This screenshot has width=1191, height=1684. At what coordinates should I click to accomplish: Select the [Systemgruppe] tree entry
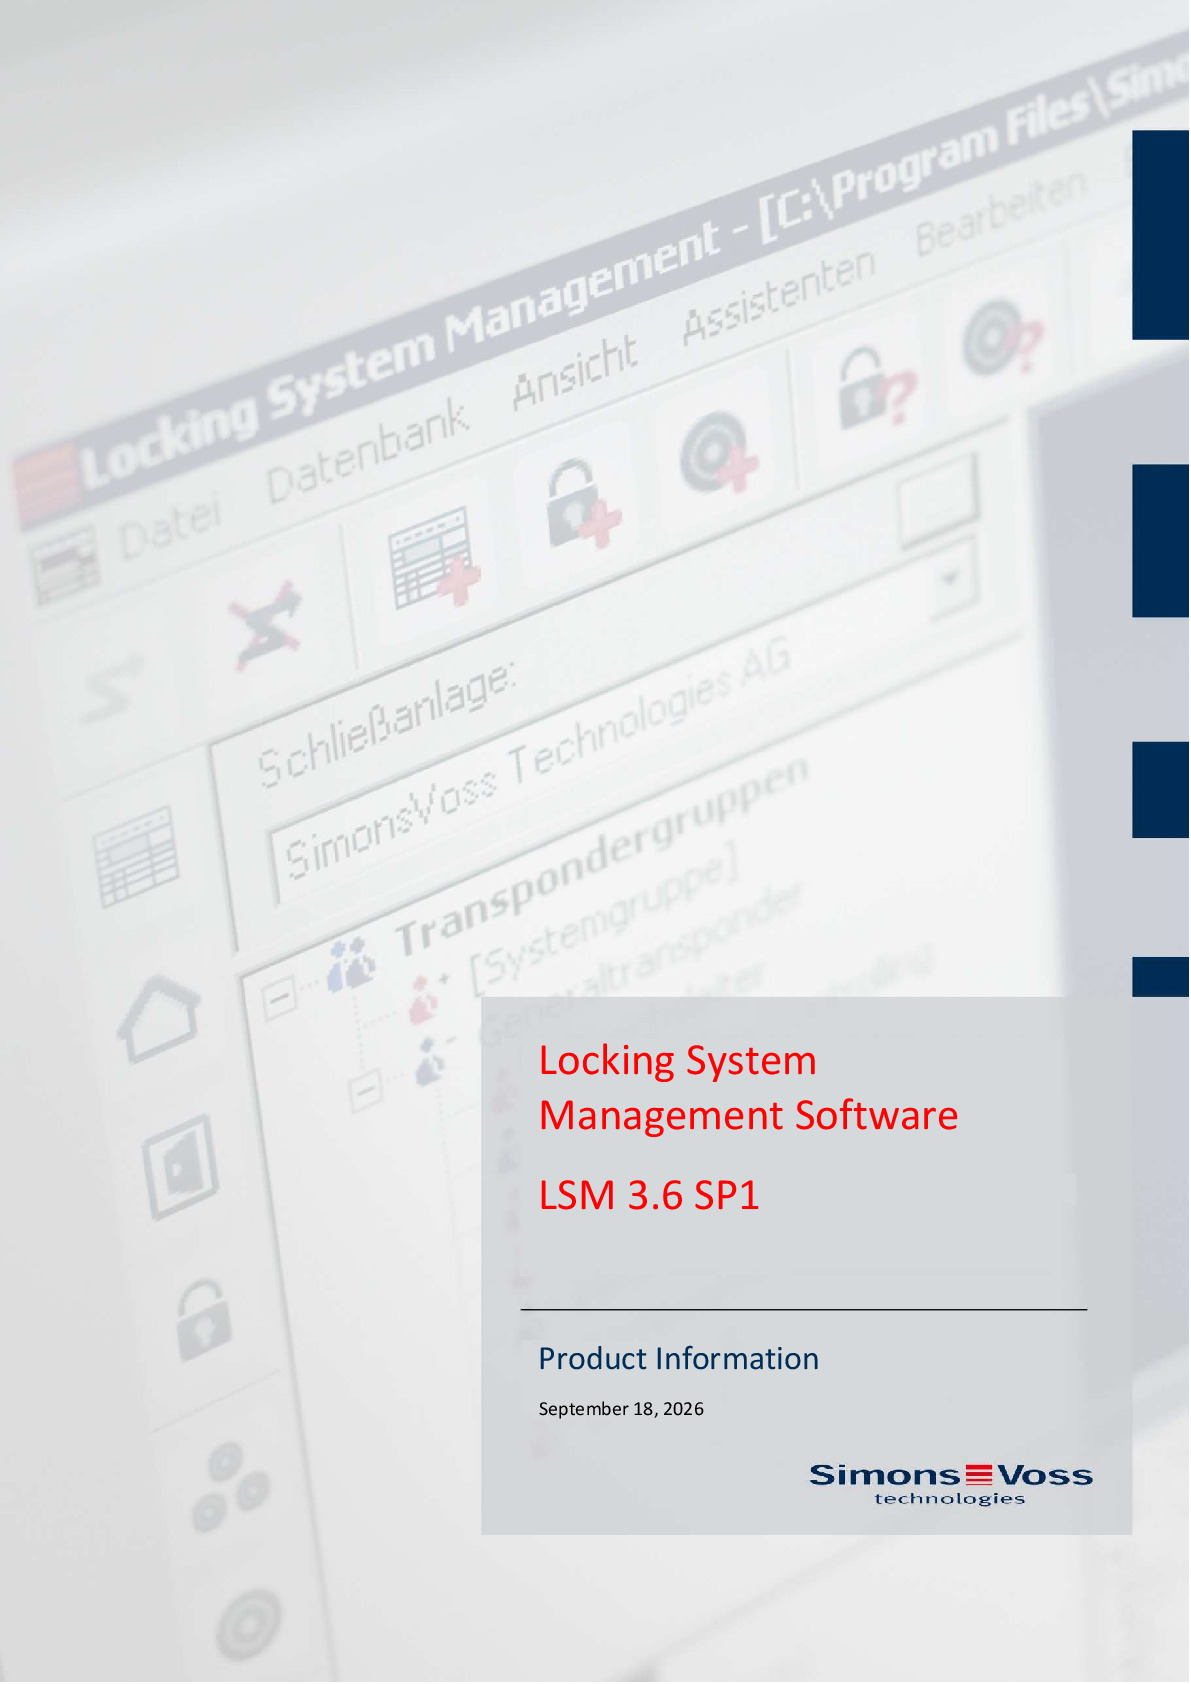tap(603, 918)
